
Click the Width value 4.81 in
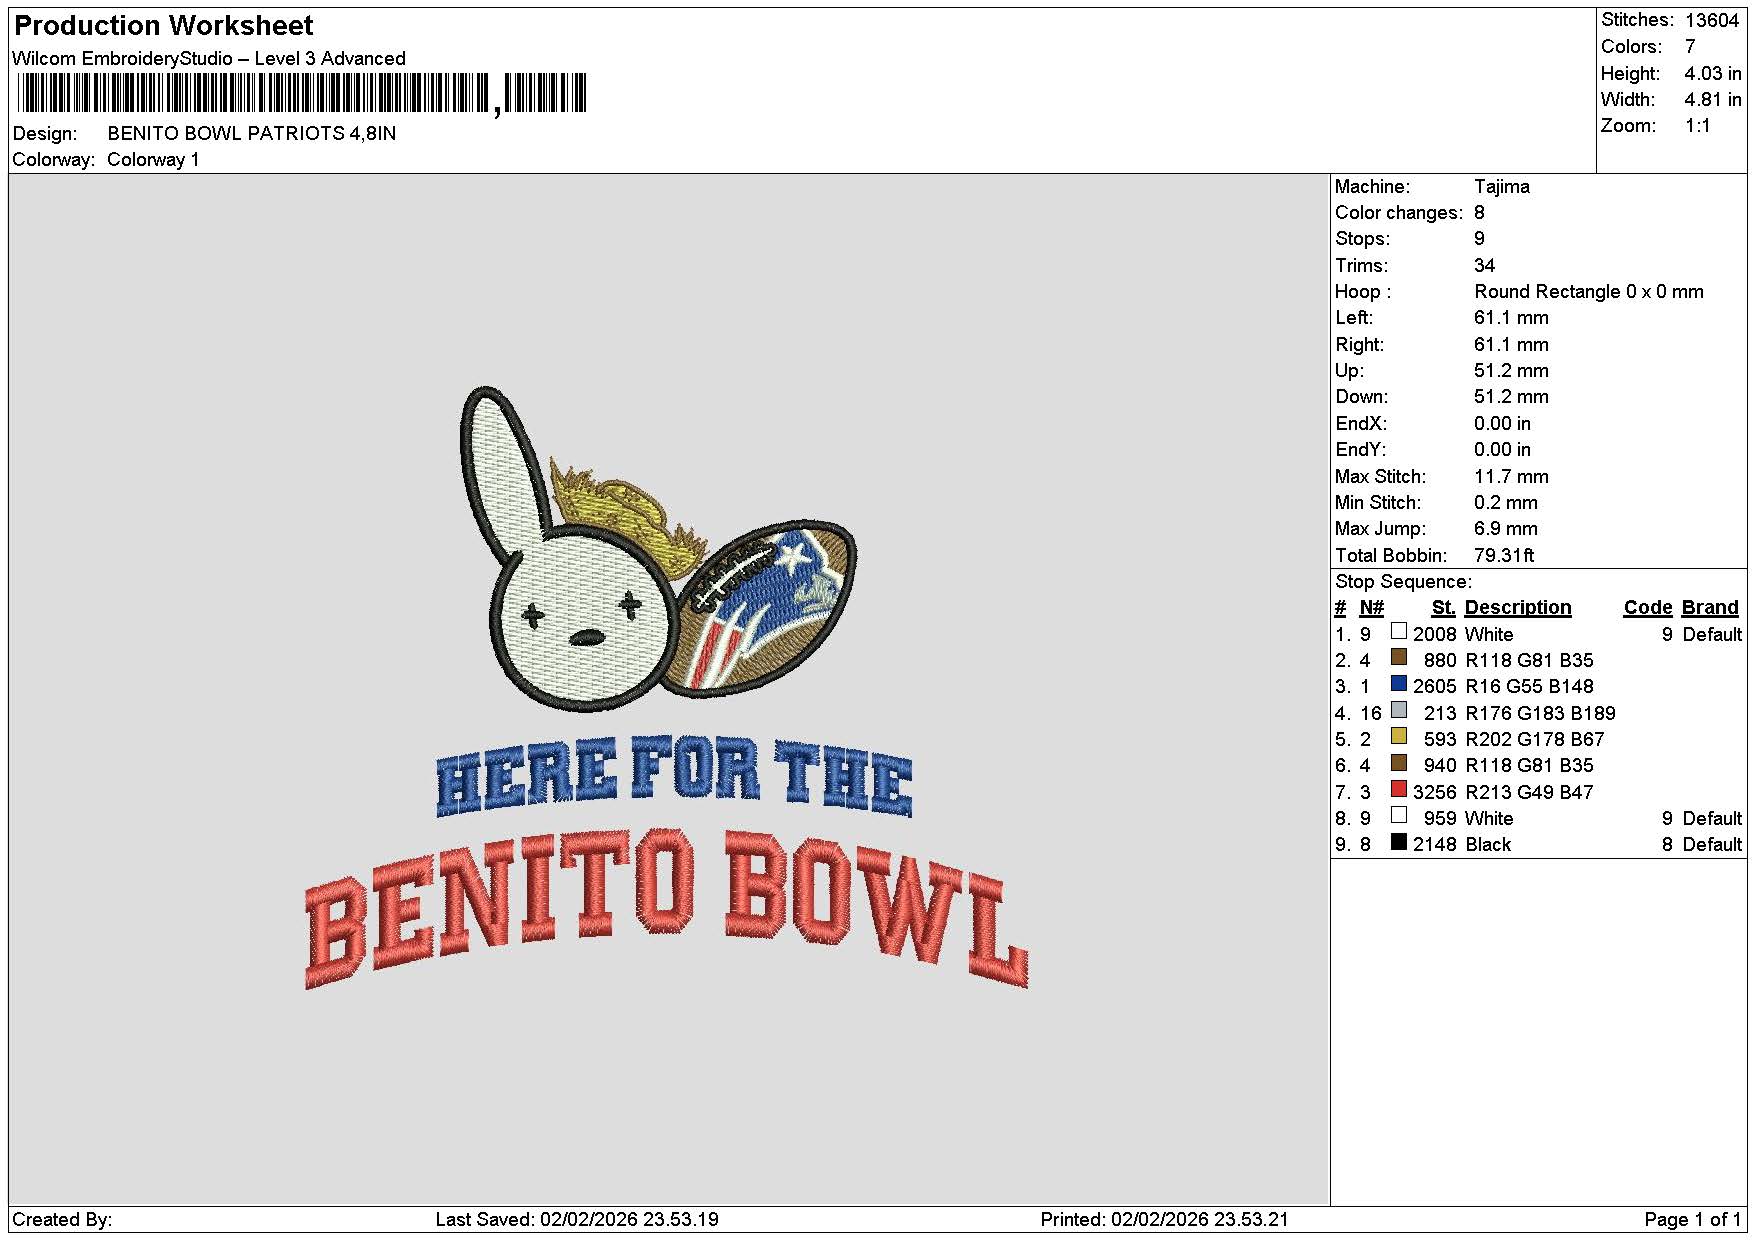tap(1712, 100)
